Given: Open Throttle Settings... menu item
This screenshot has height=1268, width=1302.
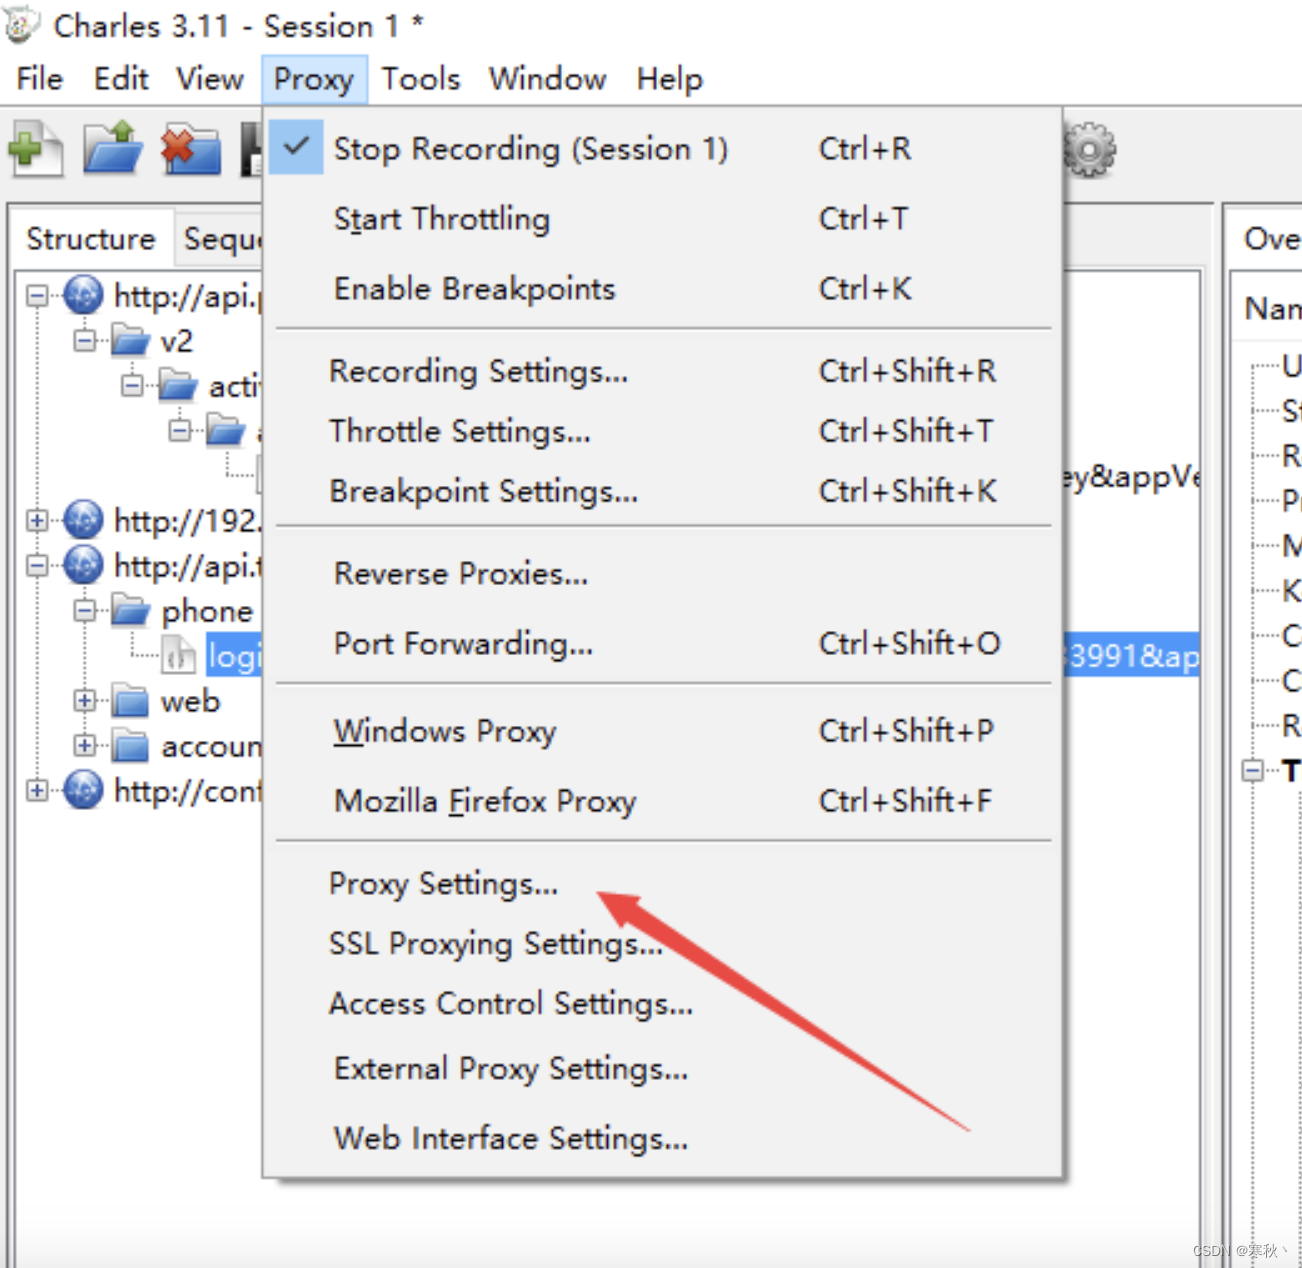Looking at the screenshot, I should [x=662, y=431].
